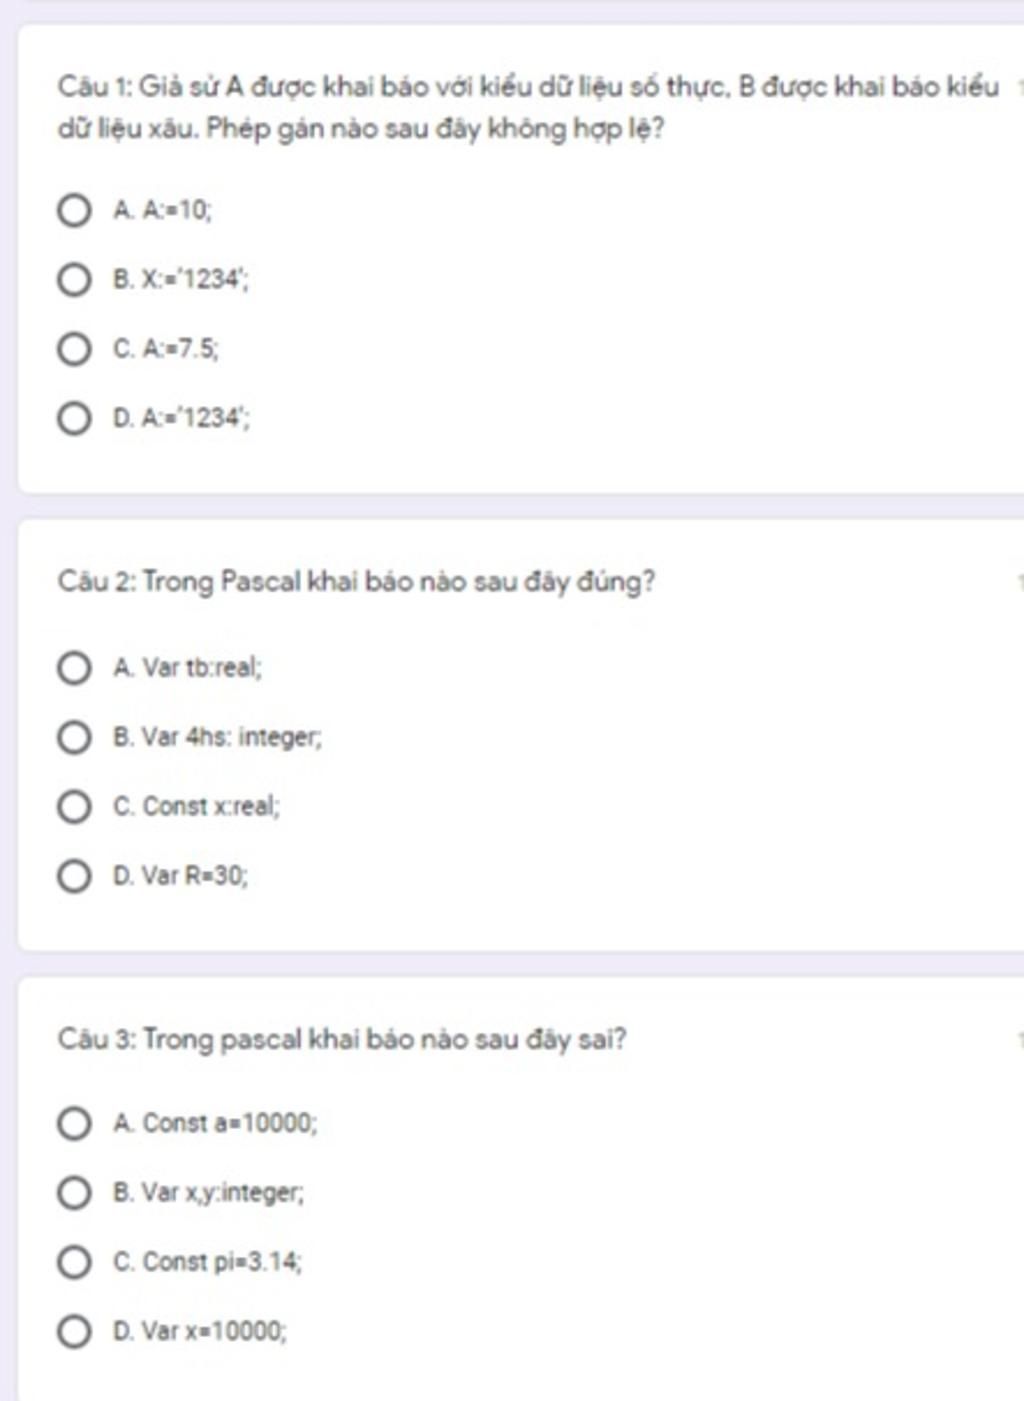
Task: Choose option B. X:='1234'; in Câu 1
Action: (x=73, y=280)
